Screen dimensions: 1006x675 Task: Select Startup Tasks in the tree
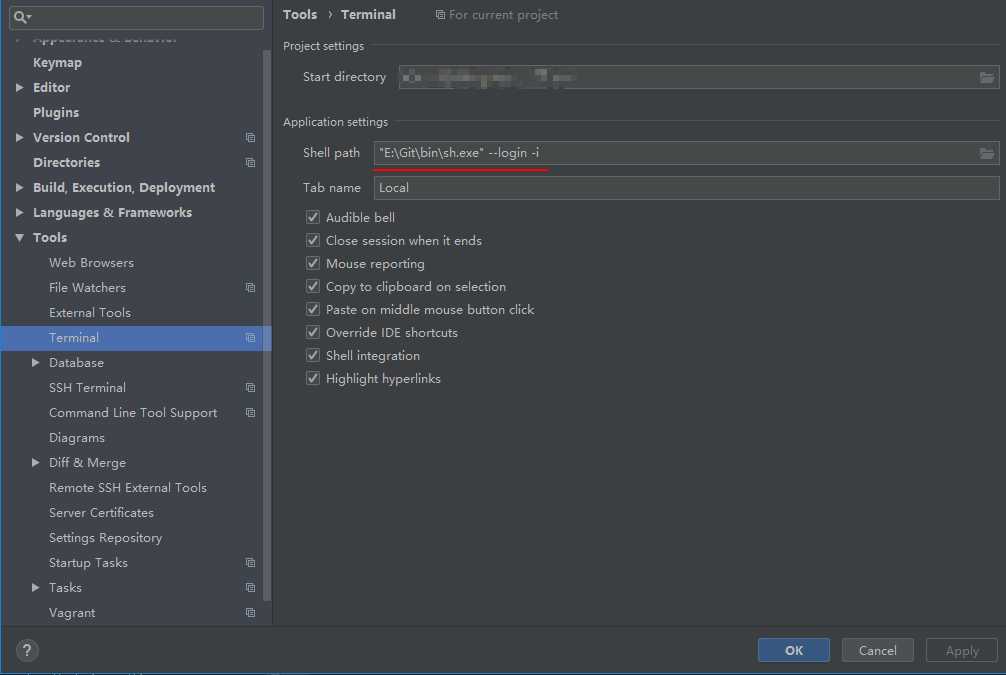pos(88,563)
